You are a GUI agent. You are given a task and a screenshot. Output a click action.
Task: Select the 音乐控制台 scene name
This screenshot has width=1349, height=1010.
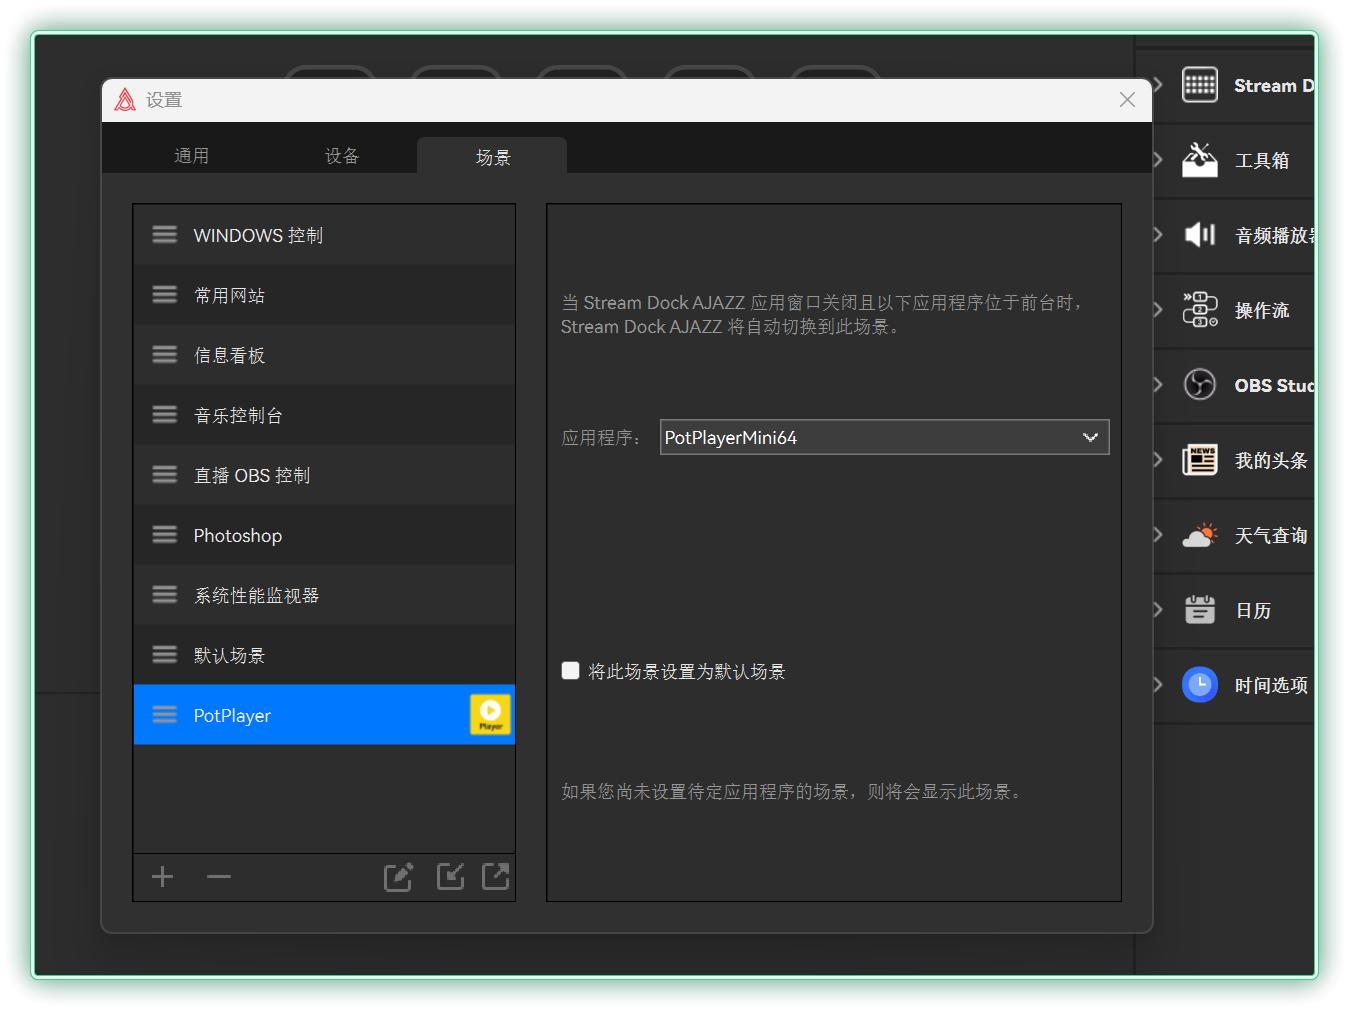(x=238, y=415)
